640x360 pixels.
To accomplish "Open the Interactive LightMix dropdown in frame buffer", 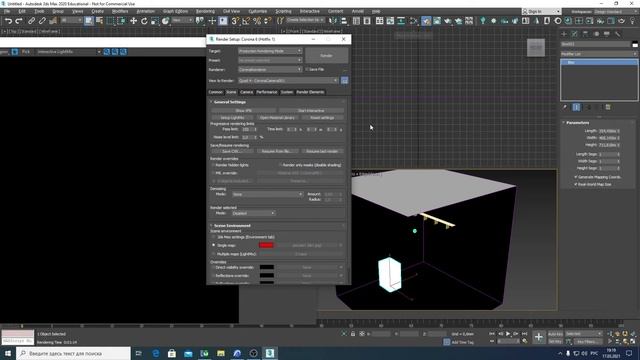I will coord(69,52).
